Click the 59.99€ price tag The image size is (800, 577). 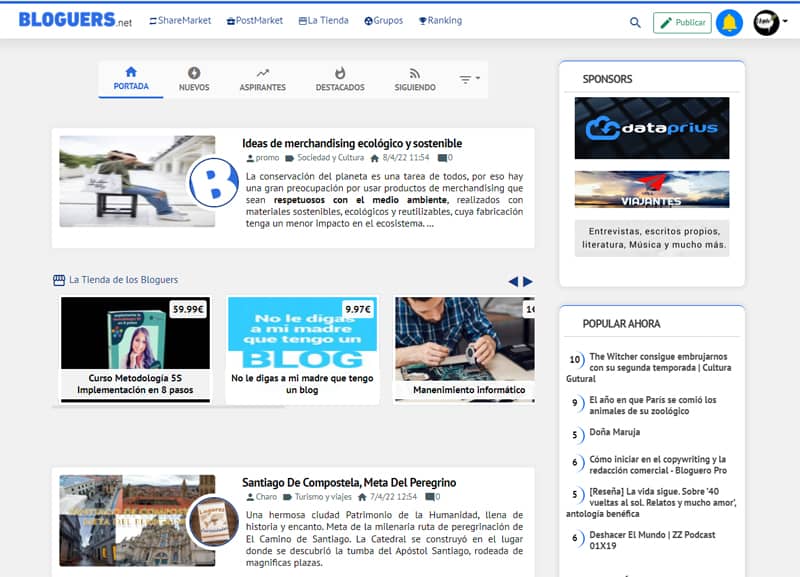(x=188, y=309)
